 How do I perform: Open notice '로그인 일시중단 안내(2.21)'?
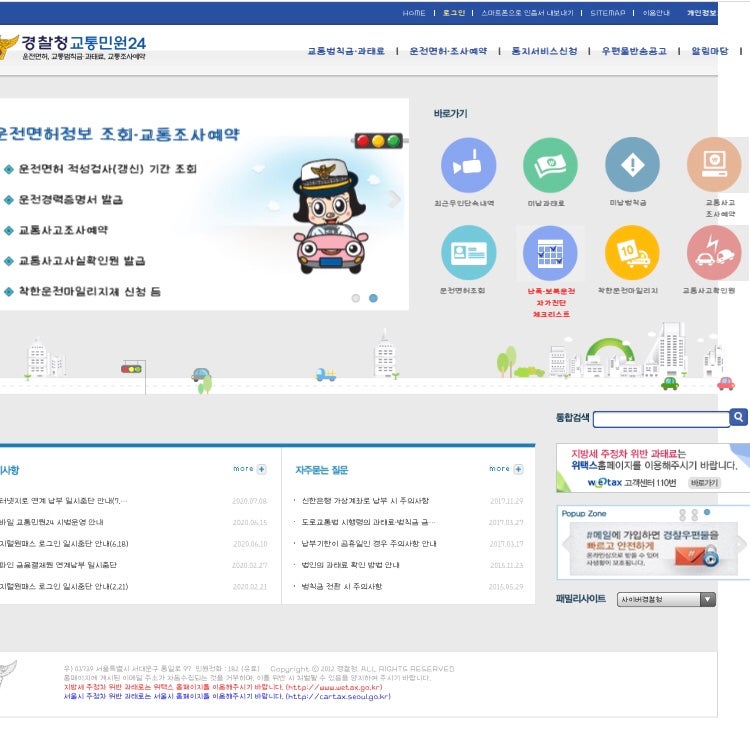(x=64, y=586)
